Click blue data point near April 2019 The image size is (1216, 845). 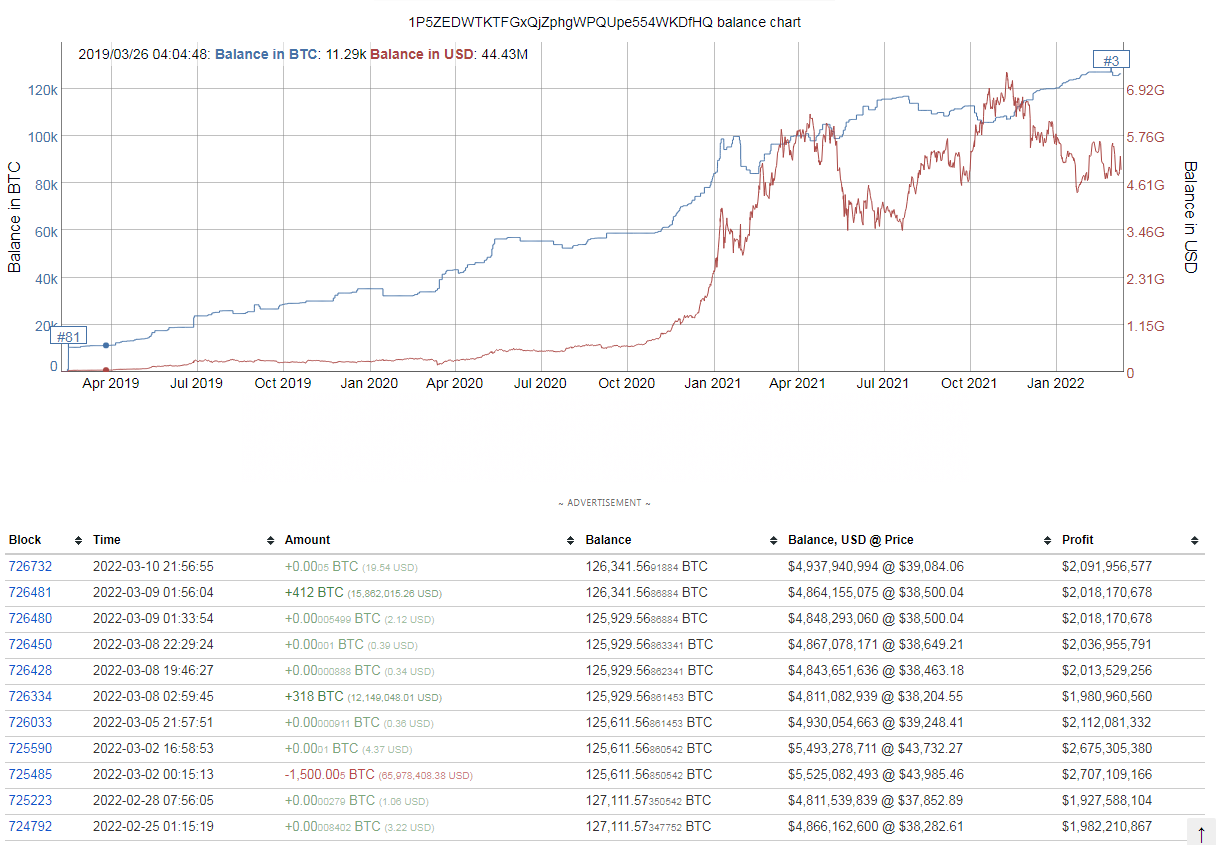106,345
